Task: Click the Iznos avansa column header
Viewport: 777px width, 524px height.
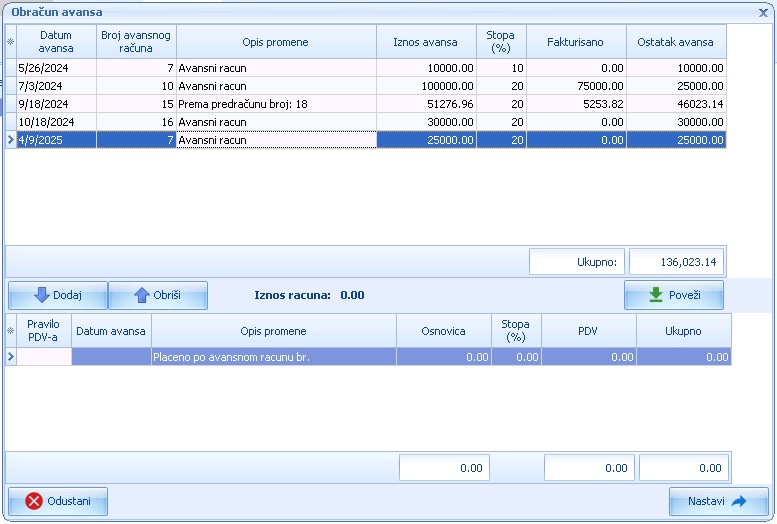Action: click(426, 42)
